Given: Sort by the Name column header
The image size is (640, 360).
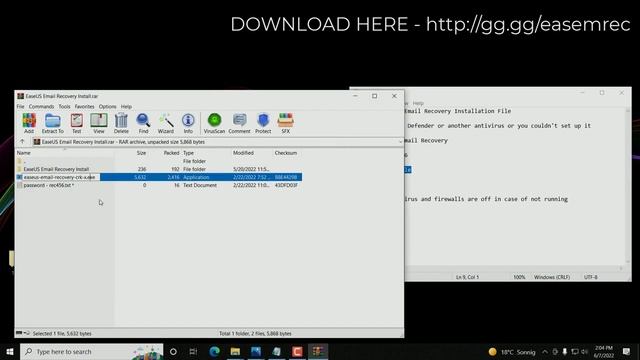Looking at the screenshot, I should tap(24, 153).
